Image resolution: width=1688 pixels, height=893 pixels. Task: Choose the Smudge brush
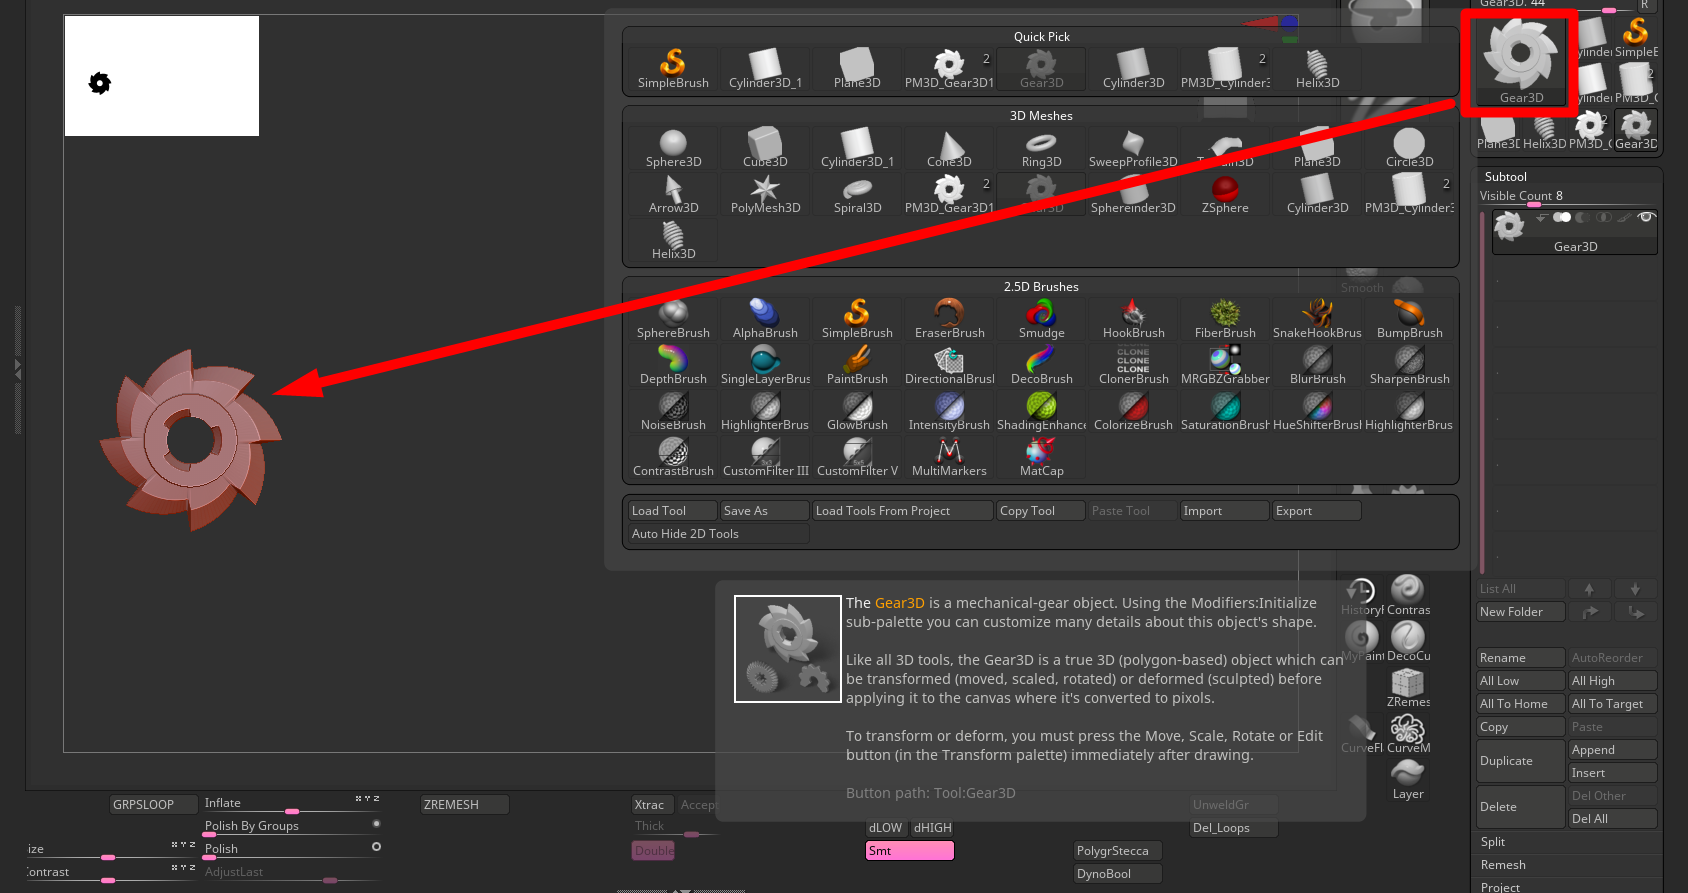click(x=1041, y=319)
